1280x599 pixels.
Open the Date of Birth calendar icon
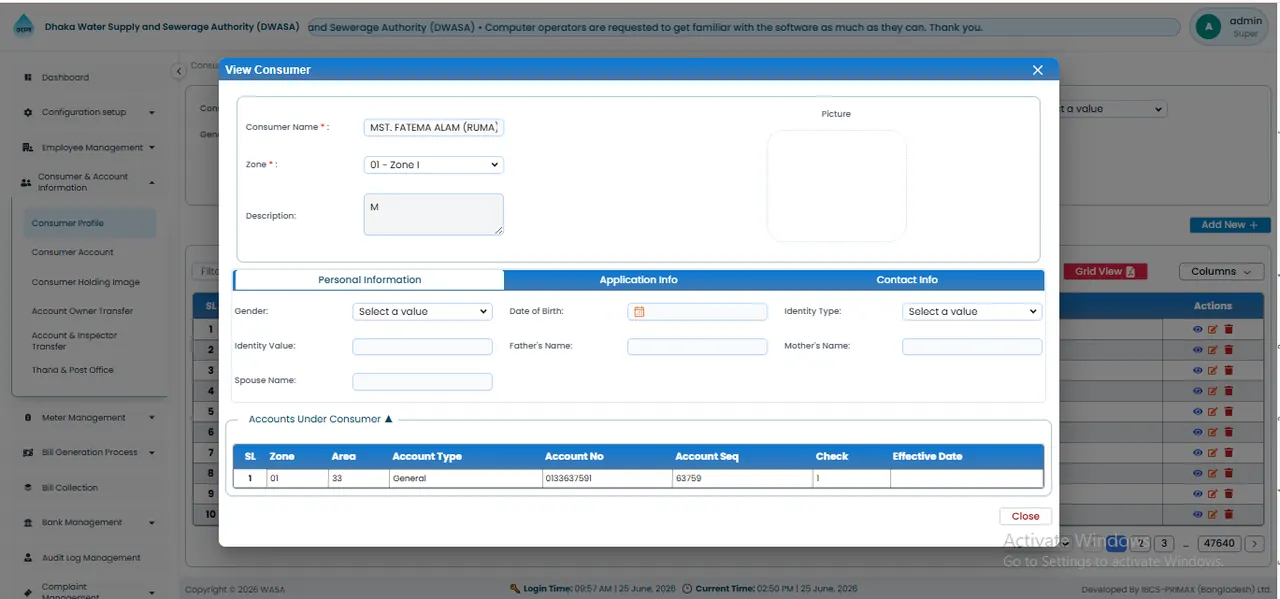click(x=639, y=312)
